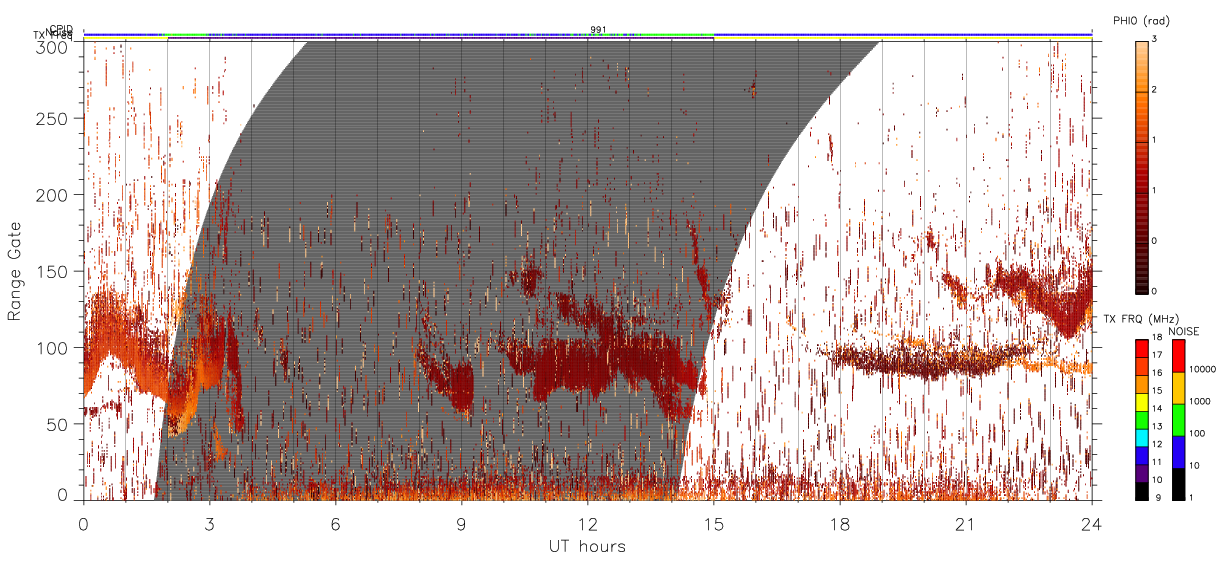Click the red swatch in TX FRQ legend
Screen dimensions: 1228x567
click(1142, 348)
